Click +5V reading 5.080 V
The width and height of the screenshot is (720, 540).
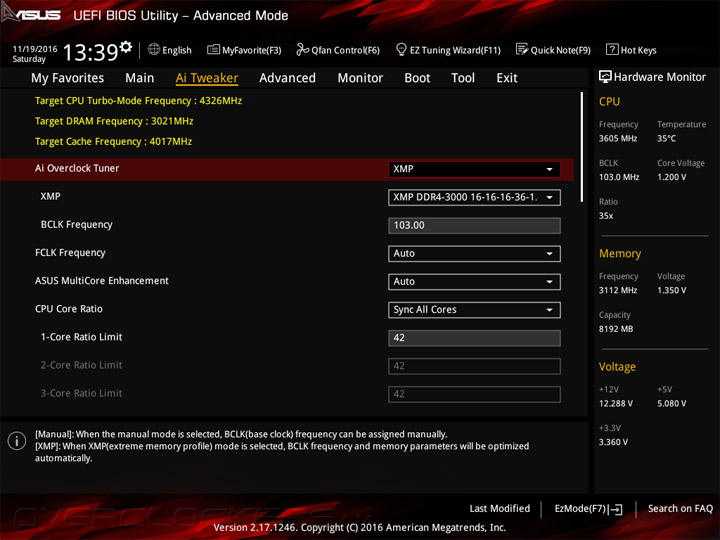point(671,403)
